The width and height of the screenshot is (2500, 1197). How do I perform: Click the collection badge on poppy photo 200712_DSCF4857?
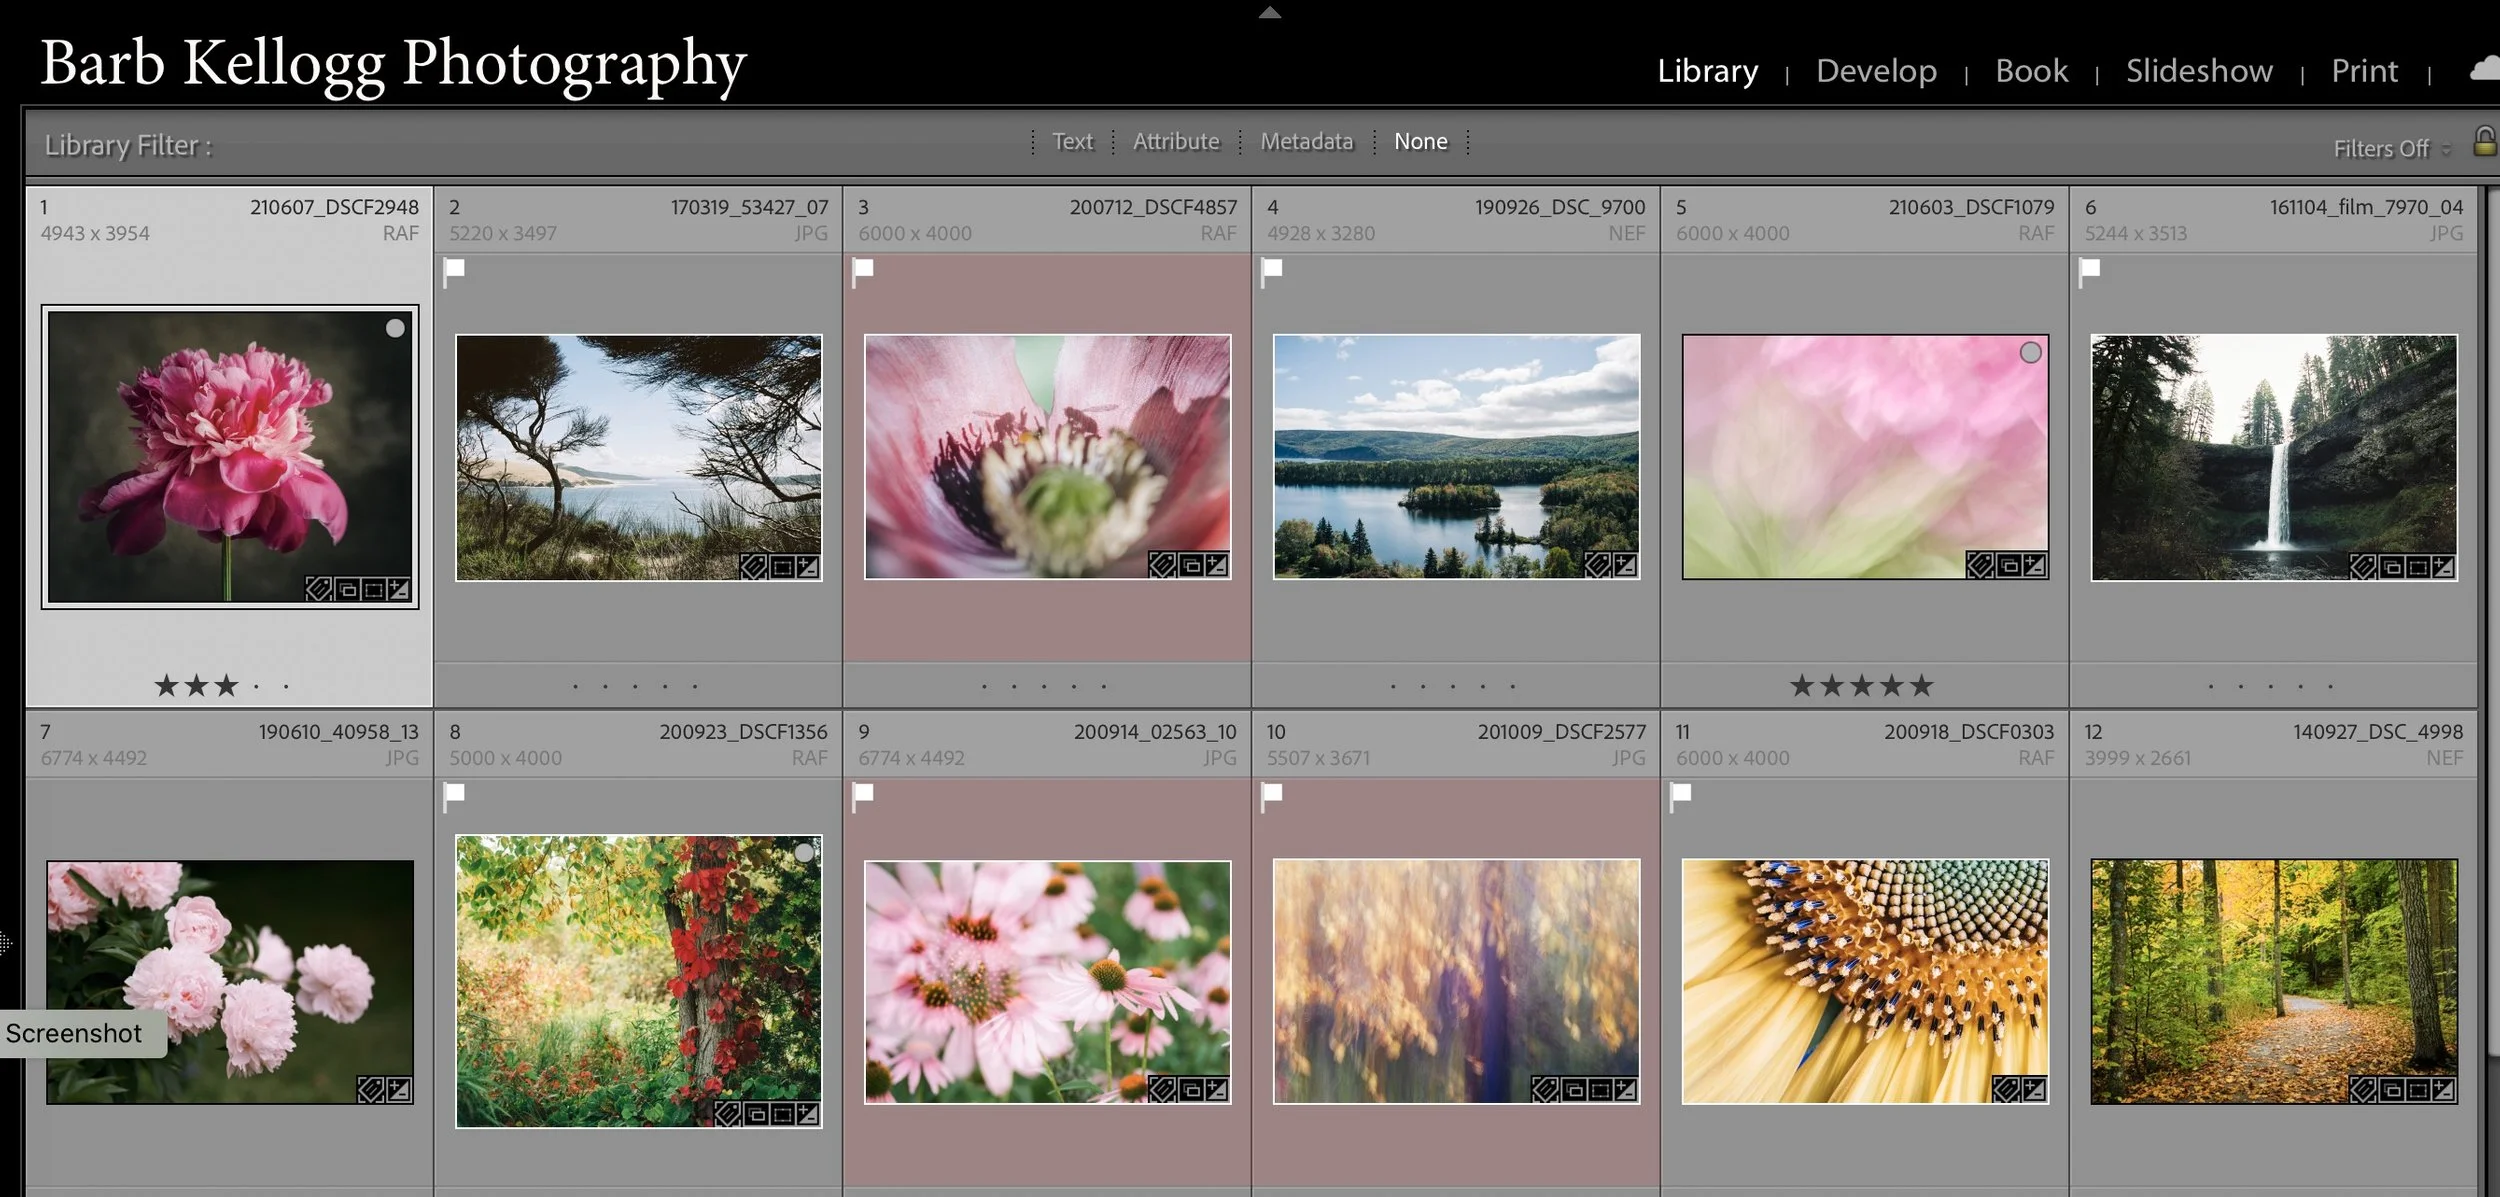[1191, 565]
